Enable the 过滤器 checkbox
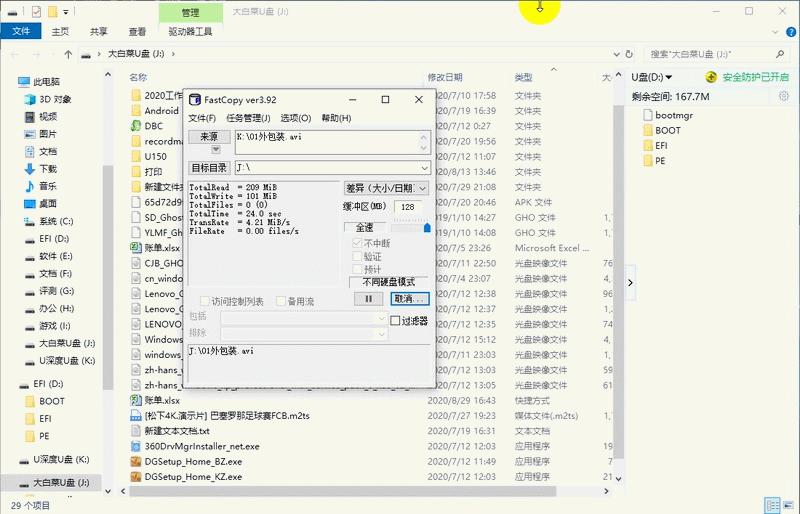The height and width of the screenshot is (514, 800). (x=395, y=321)
